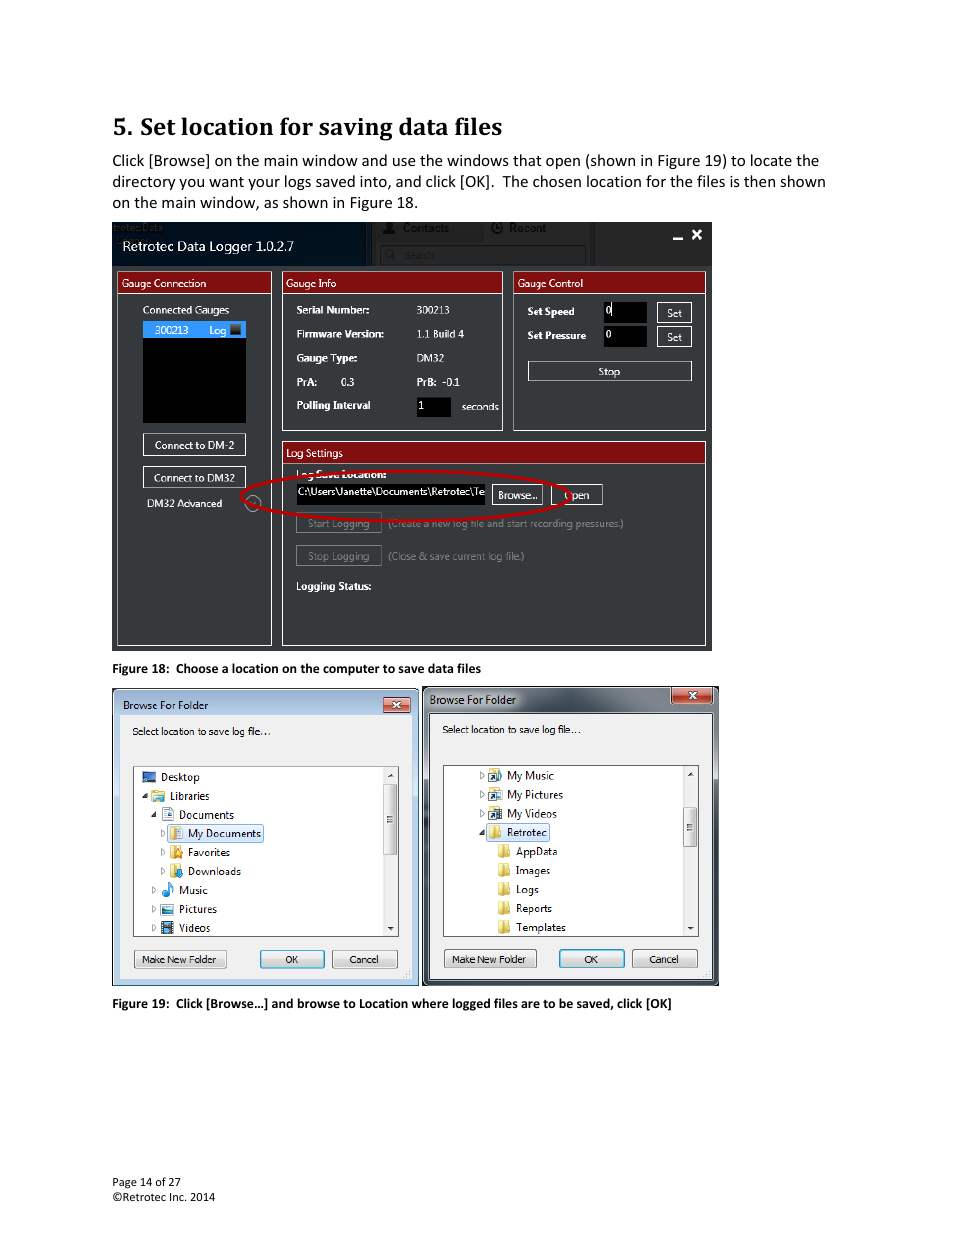
Task: Click Favorites star folder icon
Action: (176, 852)
